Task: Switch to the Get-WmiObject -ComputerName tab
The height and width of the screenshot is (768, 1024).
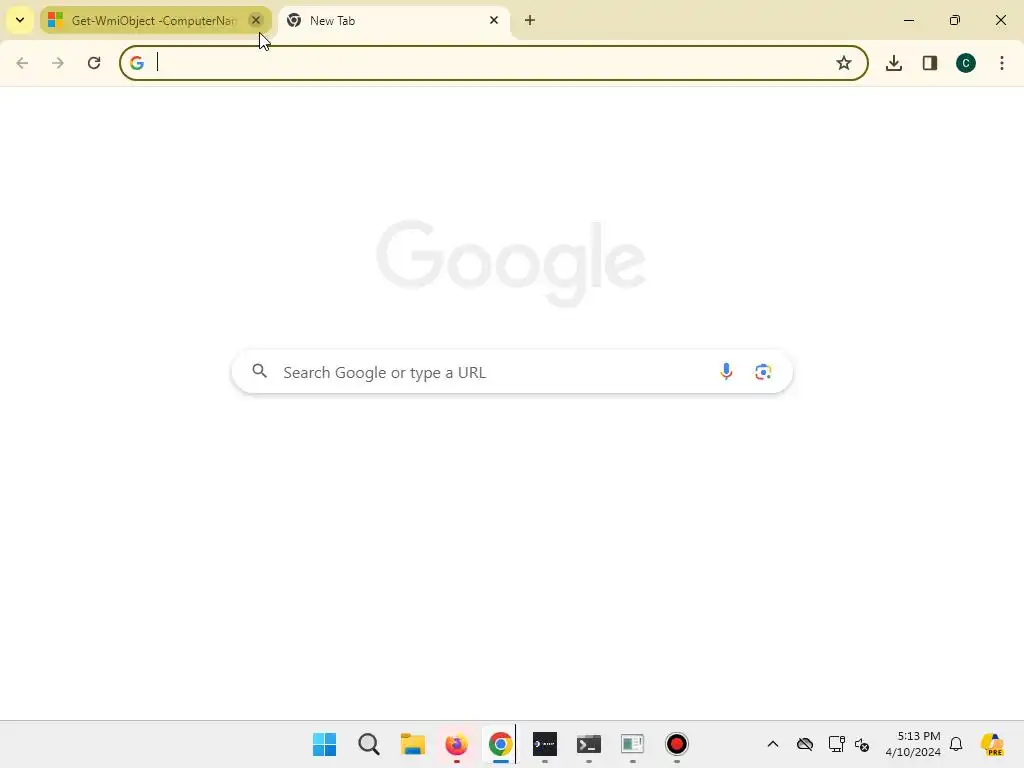Action: coord(155,20)
